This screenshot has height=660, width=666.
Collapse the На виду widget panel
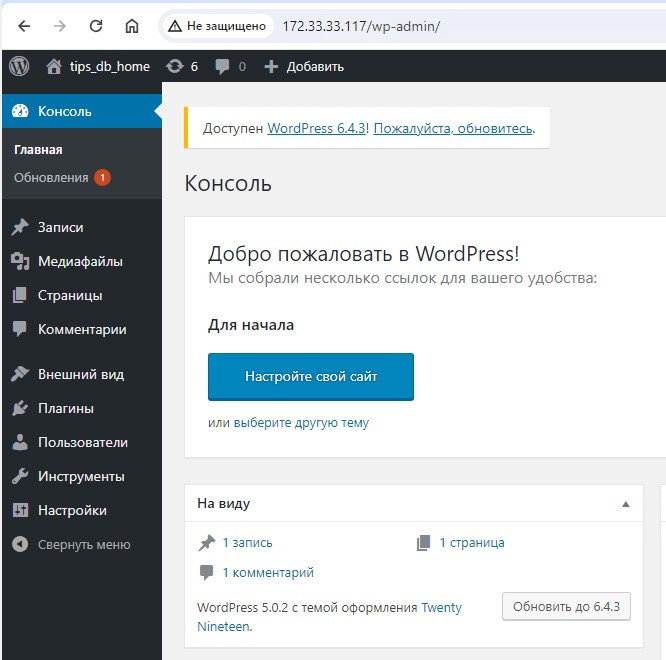coord(626,504)
